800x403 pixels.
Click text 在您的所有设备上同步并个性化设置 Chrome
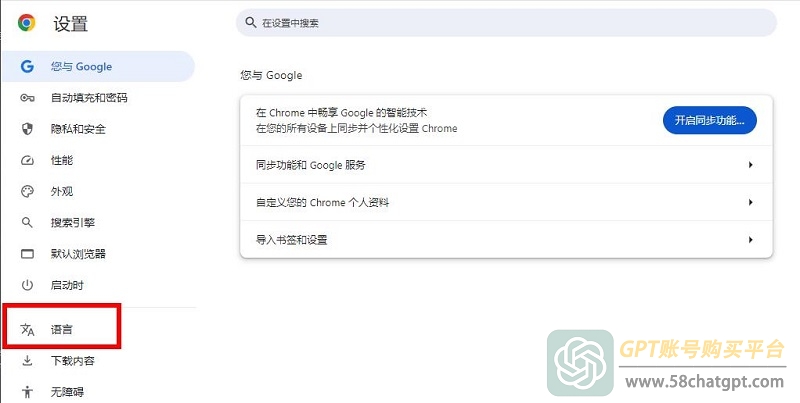[357, 129]
